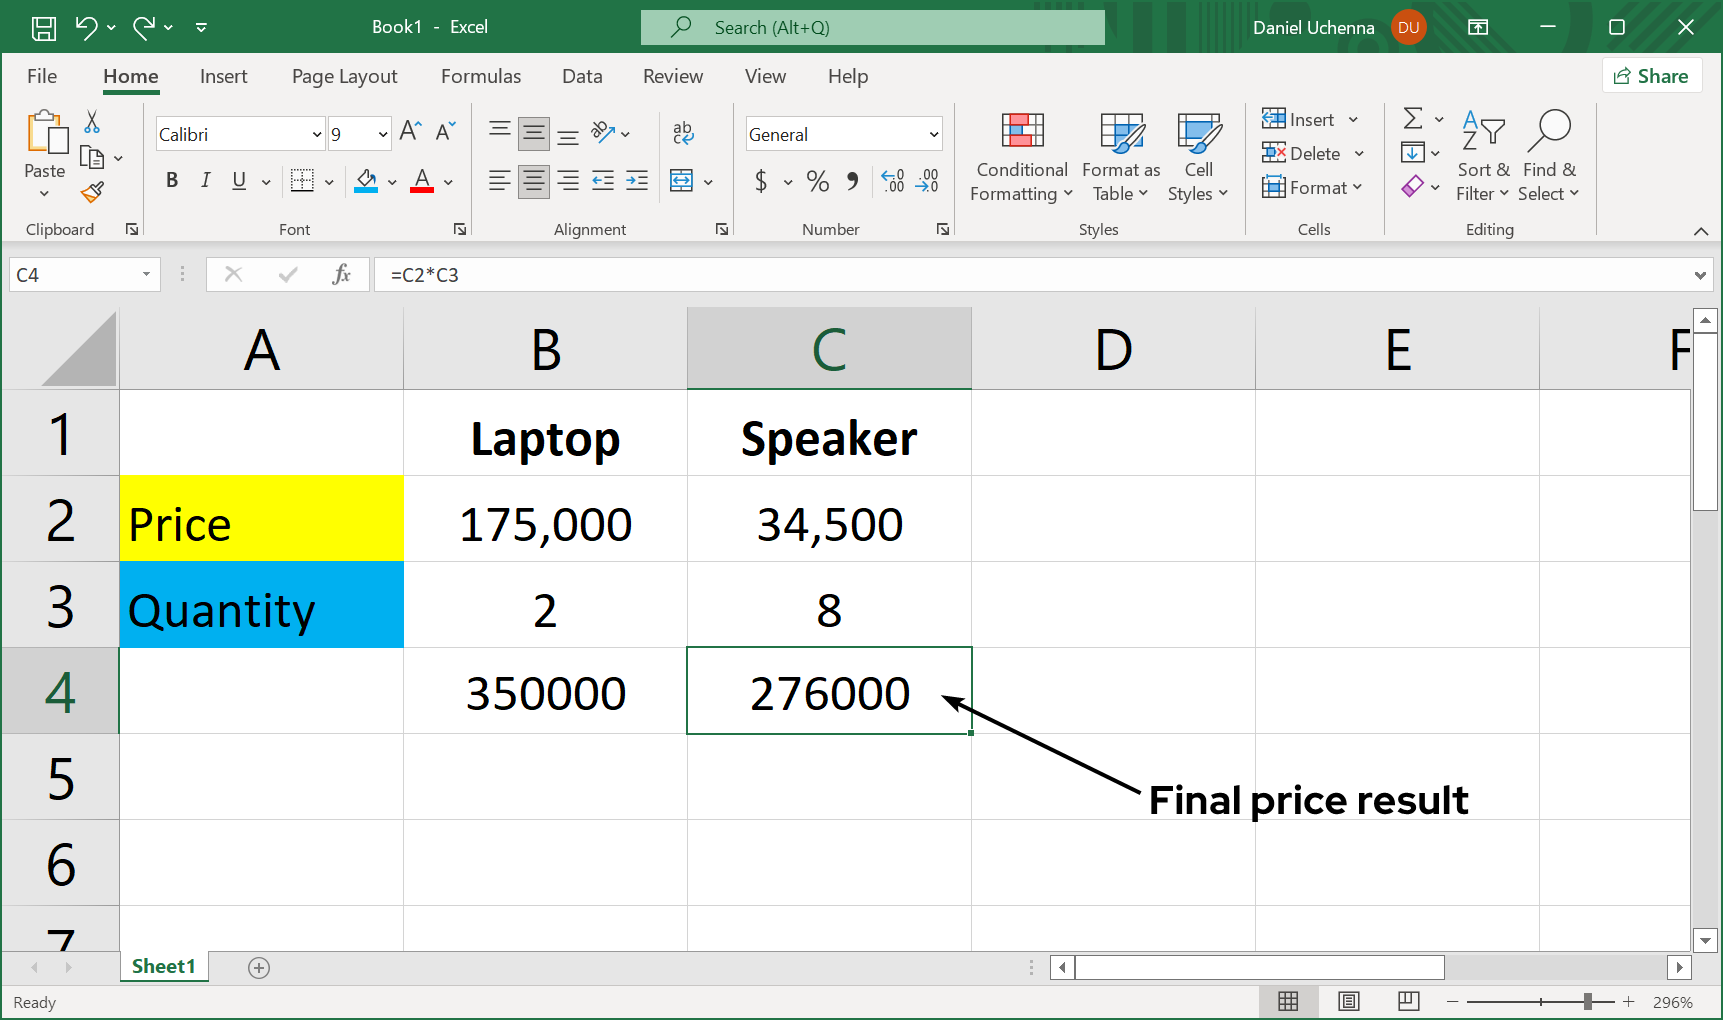Click the Increase Decimal icon
This screenshot has height=1020, width=1723.
tap(893, 181)
